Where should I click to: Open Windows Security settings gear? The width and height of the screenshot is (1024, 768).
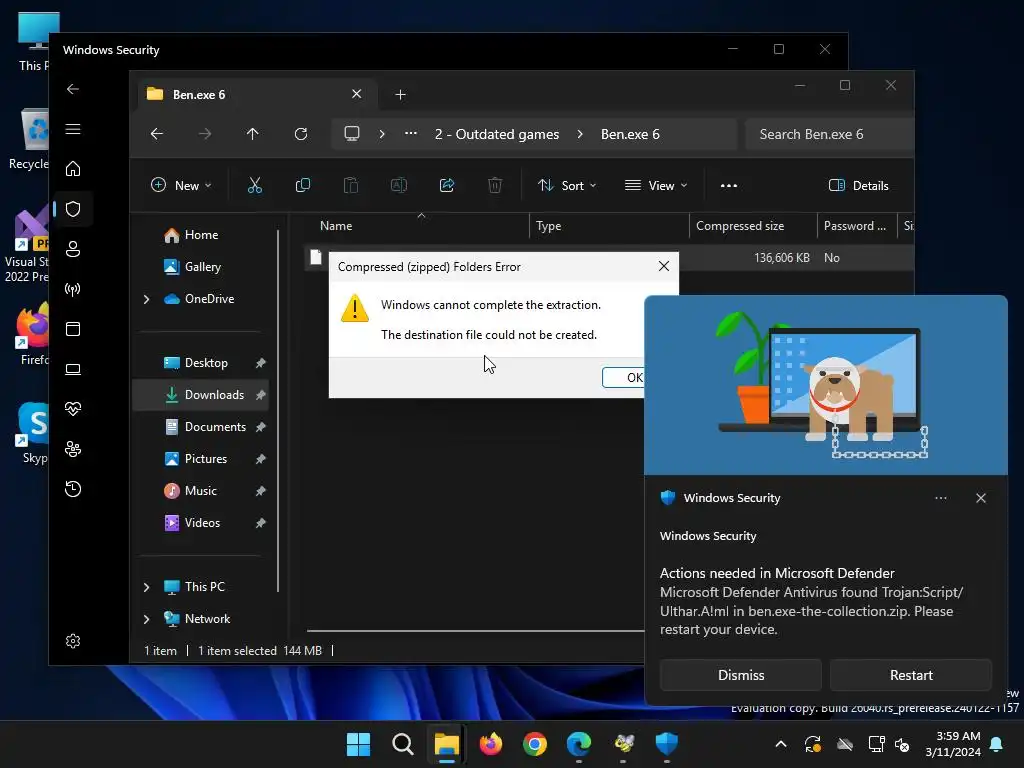(x=73, y=641)
